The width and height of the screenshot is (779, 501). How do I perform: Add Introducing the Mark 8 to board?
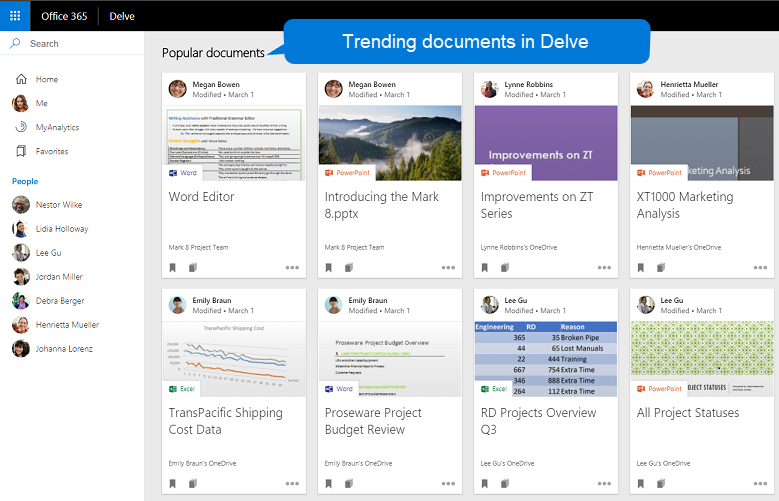349,268
